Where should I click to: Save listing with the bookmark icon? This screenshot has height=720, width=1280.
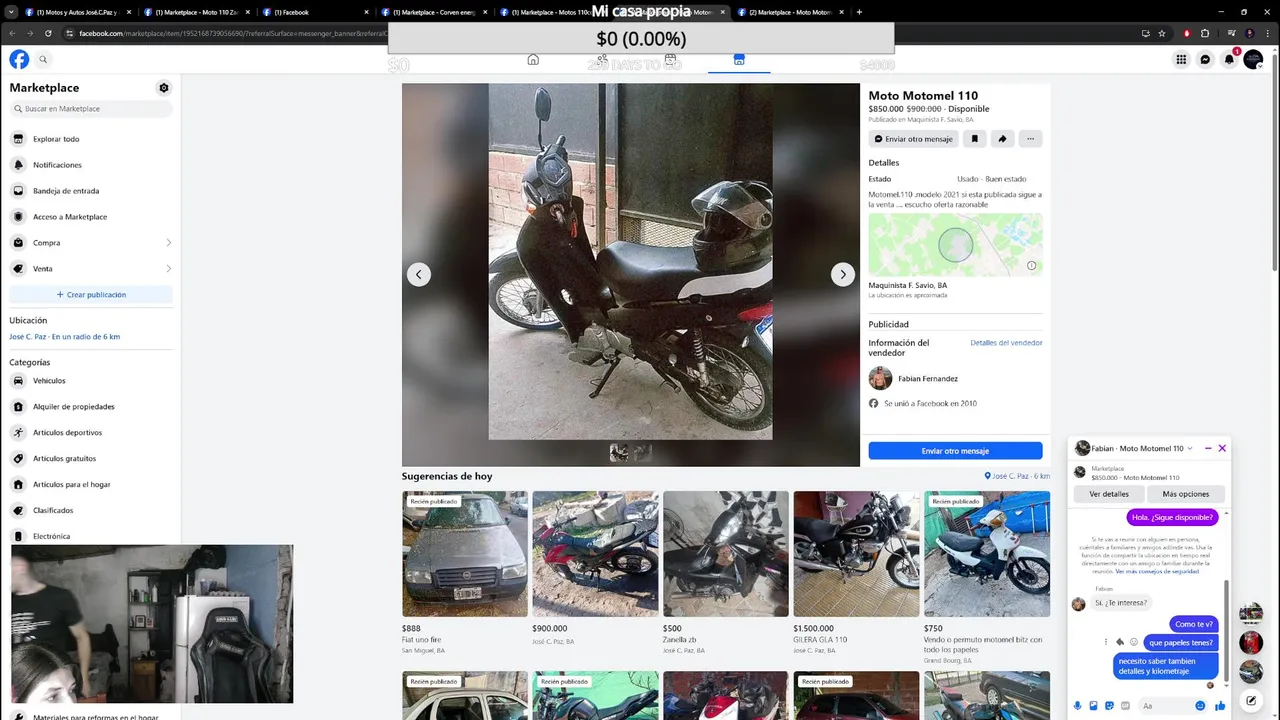975,139
